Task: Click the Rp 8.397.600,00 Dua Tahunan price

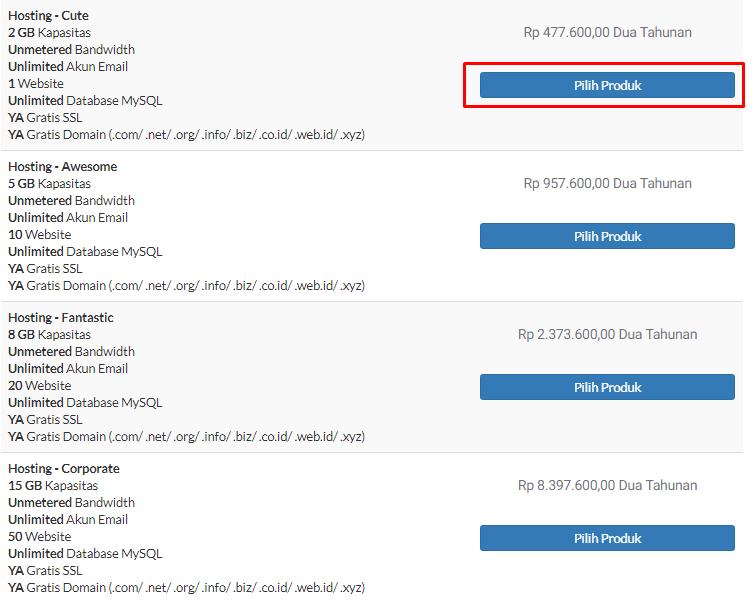Action: coord(607,485)
